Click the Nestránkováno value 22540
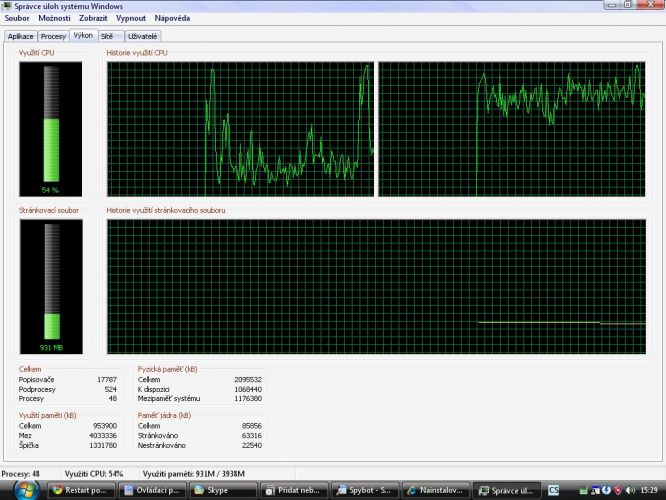Image resolution: width=666 pixels, height=500 pixels. tap(251, 446)
